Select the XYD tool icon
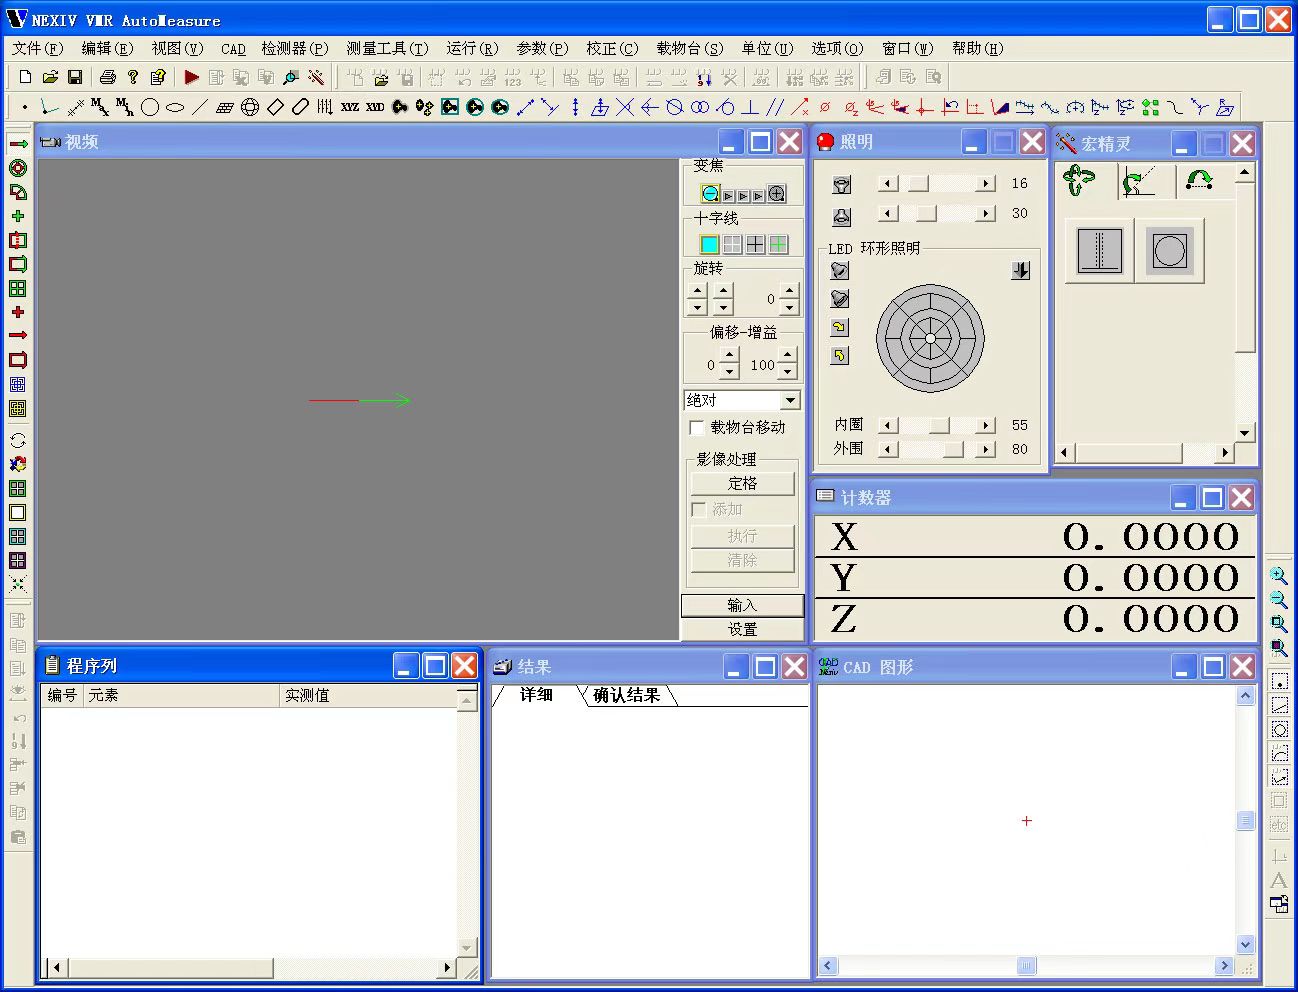This screenshot has width=1298, height=992. 375,107
